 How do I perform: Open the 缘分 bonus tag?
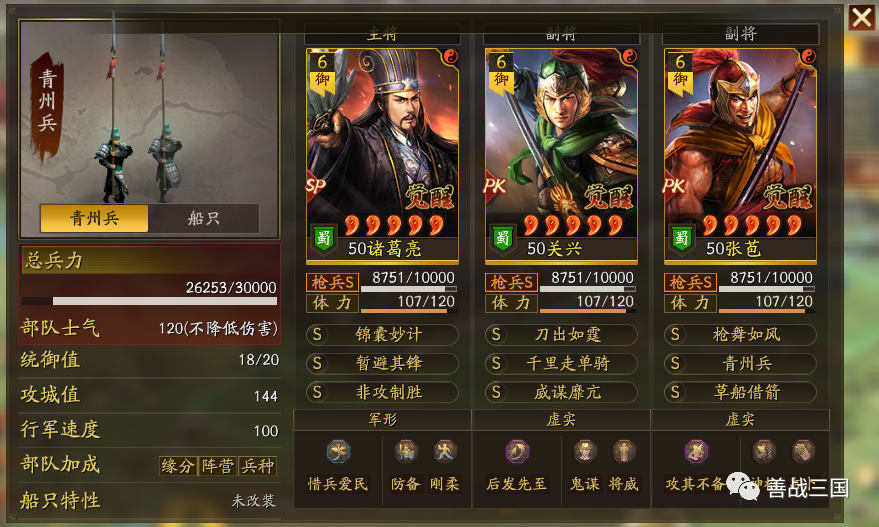pos(178,466)
